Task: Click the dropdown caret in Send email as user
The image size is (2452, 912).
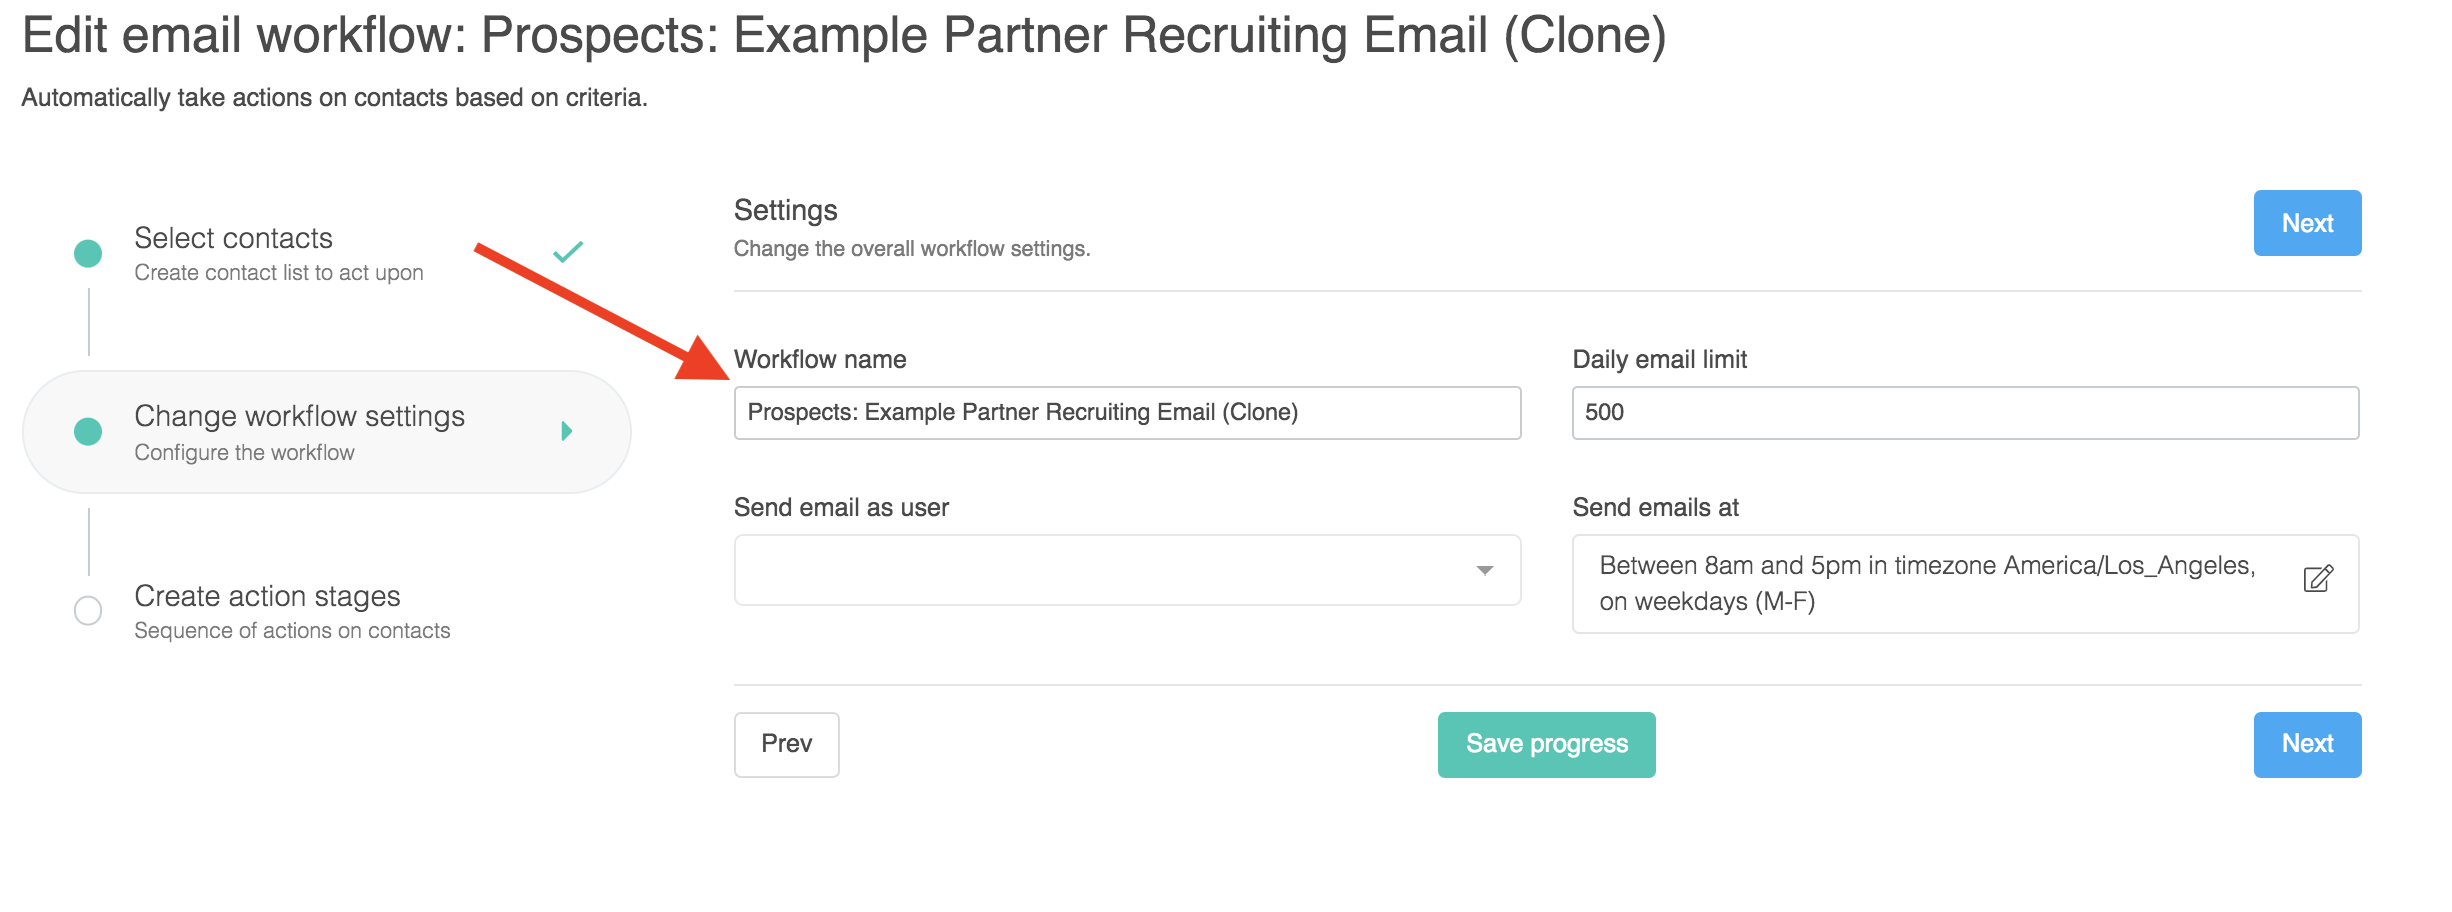Action: [x=1485, y=570]
